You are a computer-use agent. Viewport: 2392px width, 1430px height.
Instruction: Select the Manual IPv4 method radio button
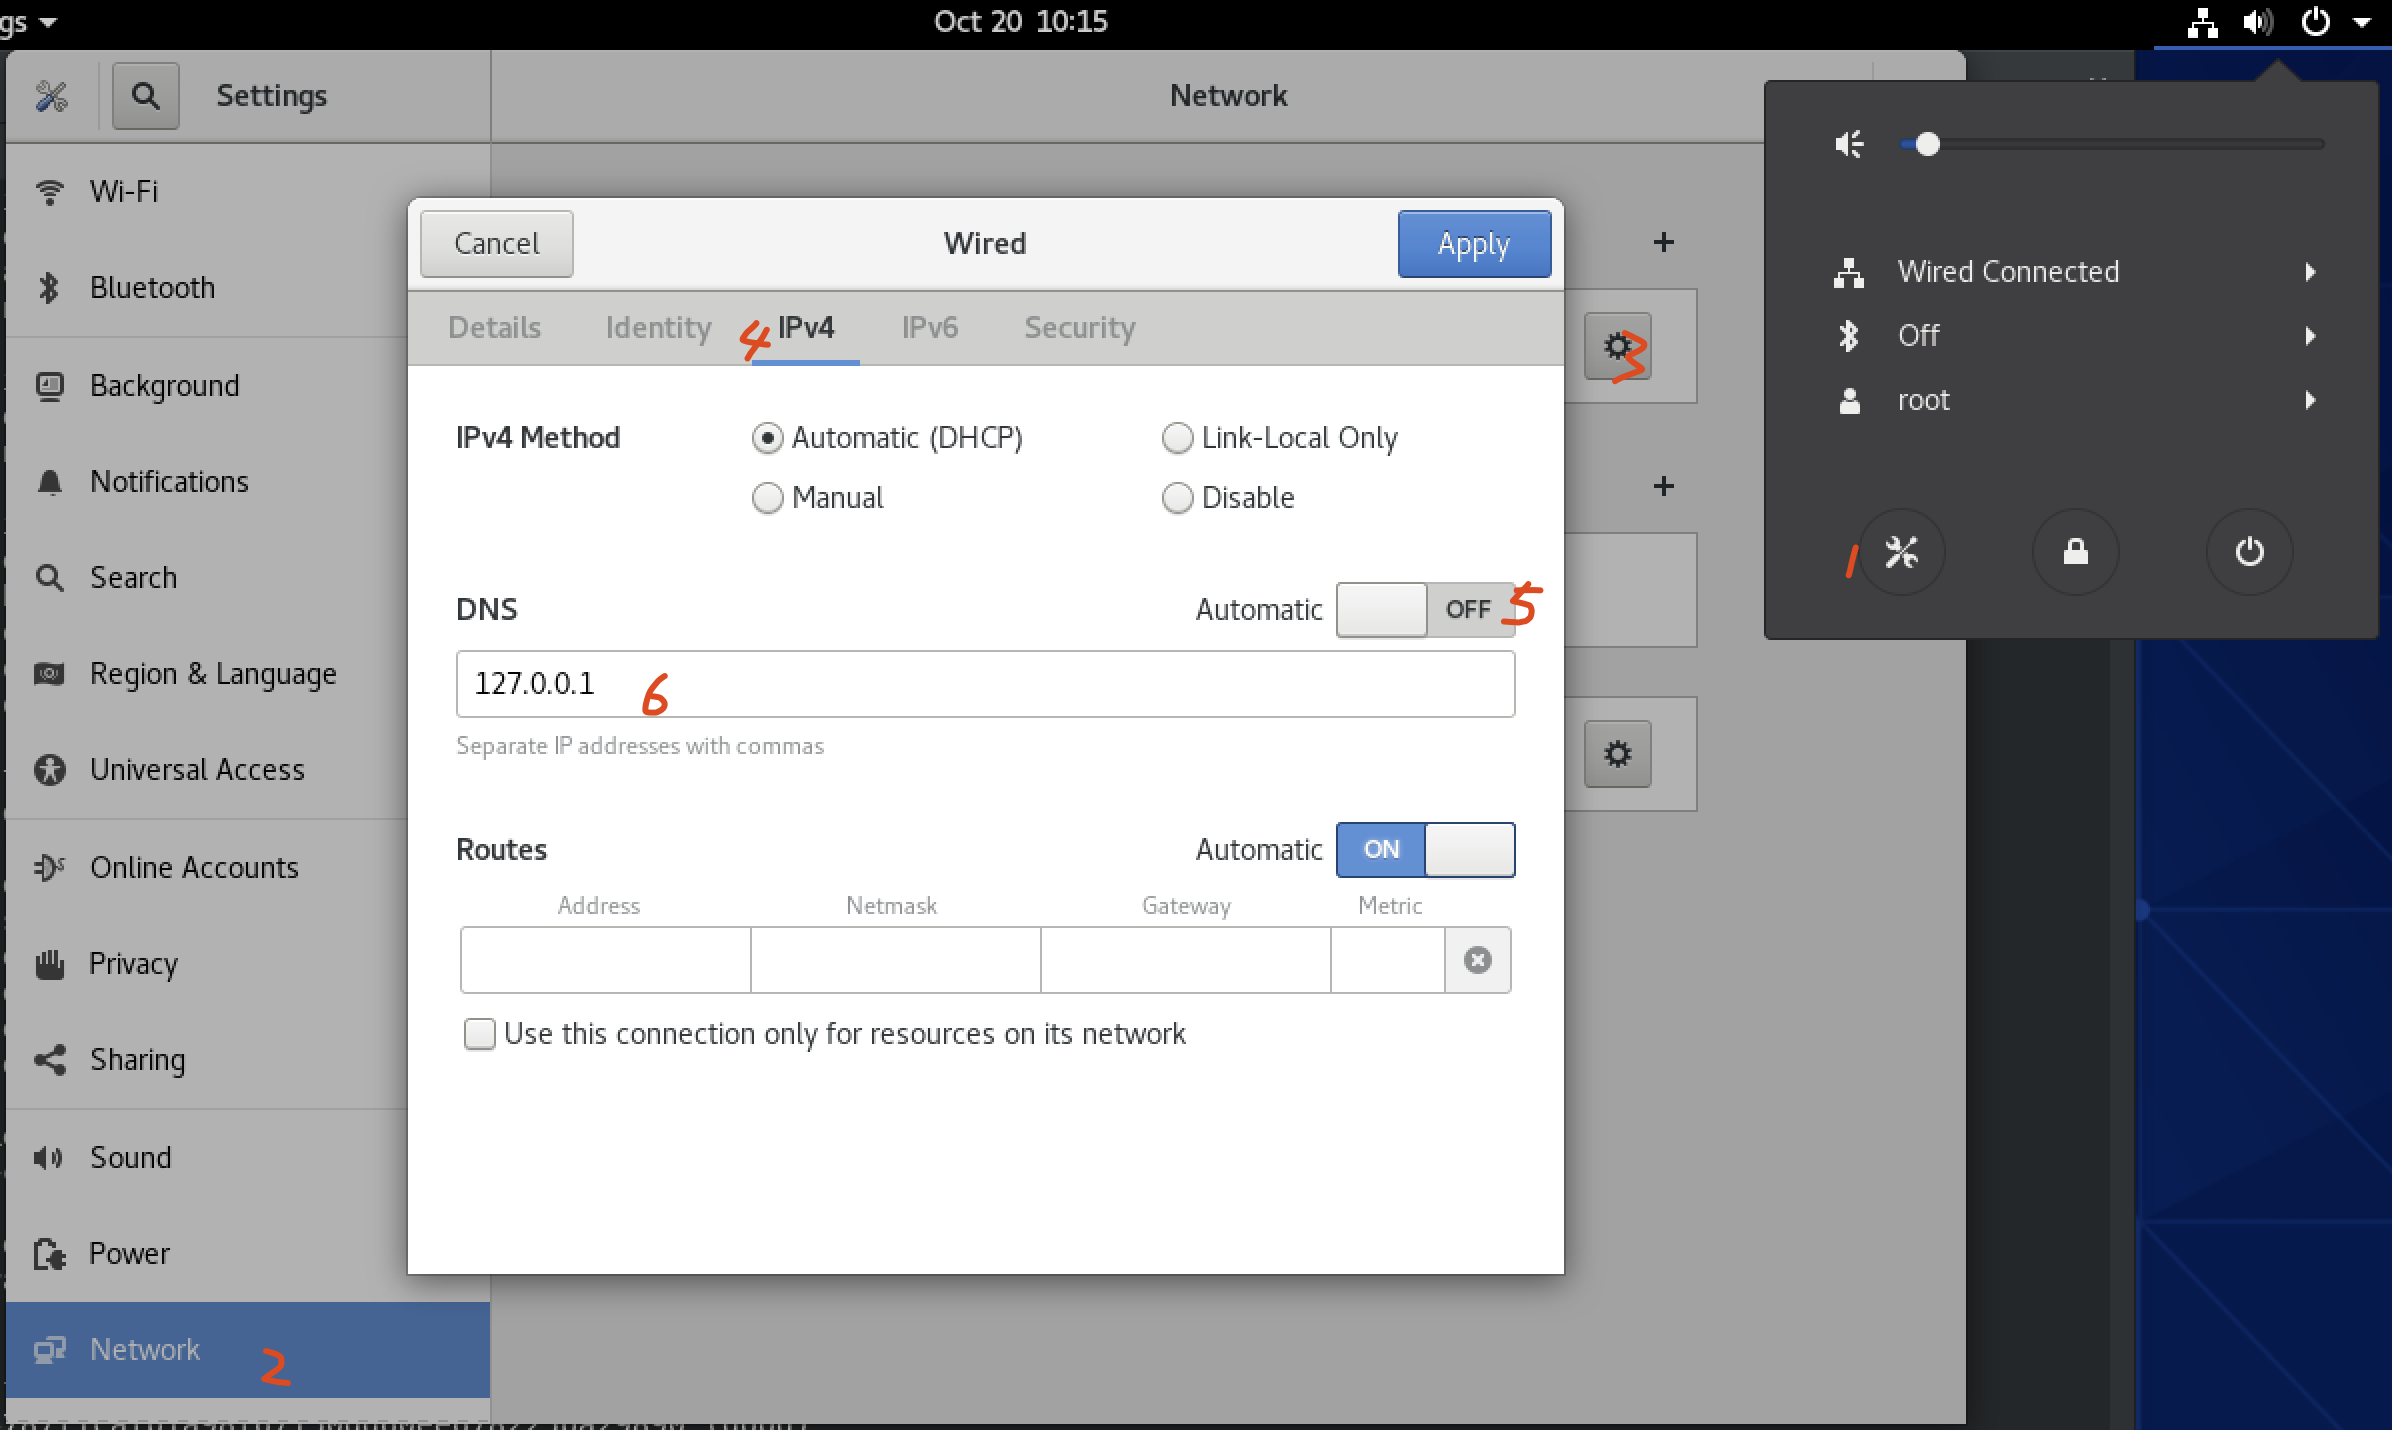pos(768,498)
